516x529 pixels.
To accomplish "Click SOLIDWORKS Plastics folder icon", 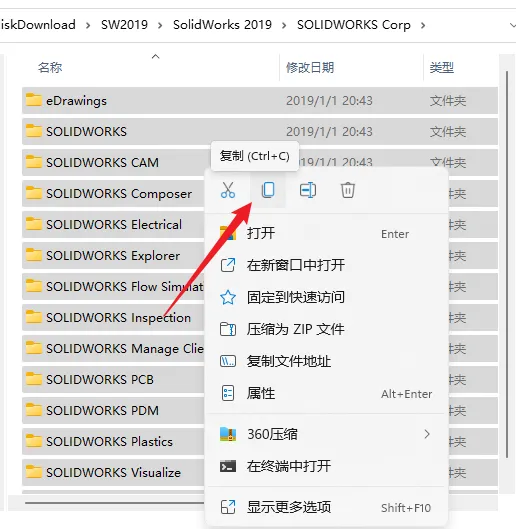I will point(34,441).
